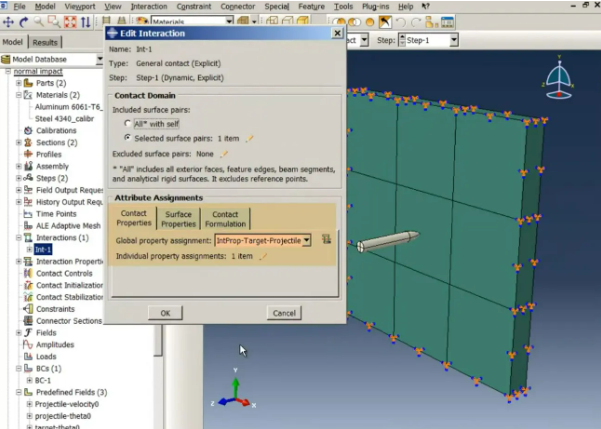
Task: Click the shaded render style cube icon
Action: pos(303,21)
